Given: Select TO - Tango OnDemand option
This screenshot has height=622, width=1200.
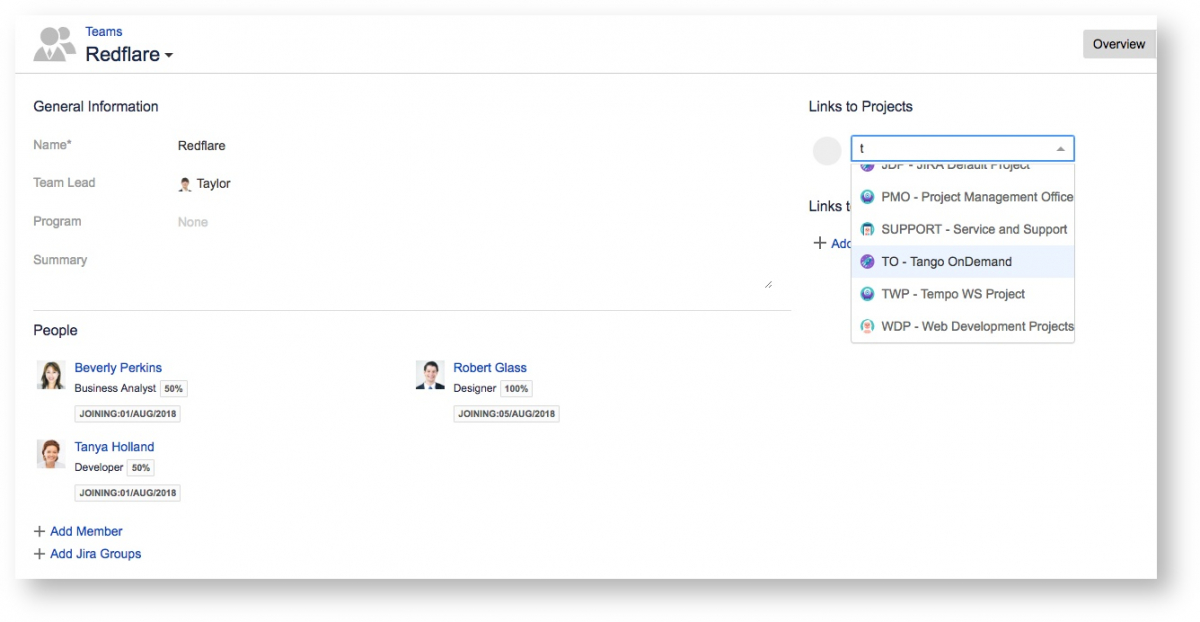Looking at the screenshot, I should (x=946, y=262).
